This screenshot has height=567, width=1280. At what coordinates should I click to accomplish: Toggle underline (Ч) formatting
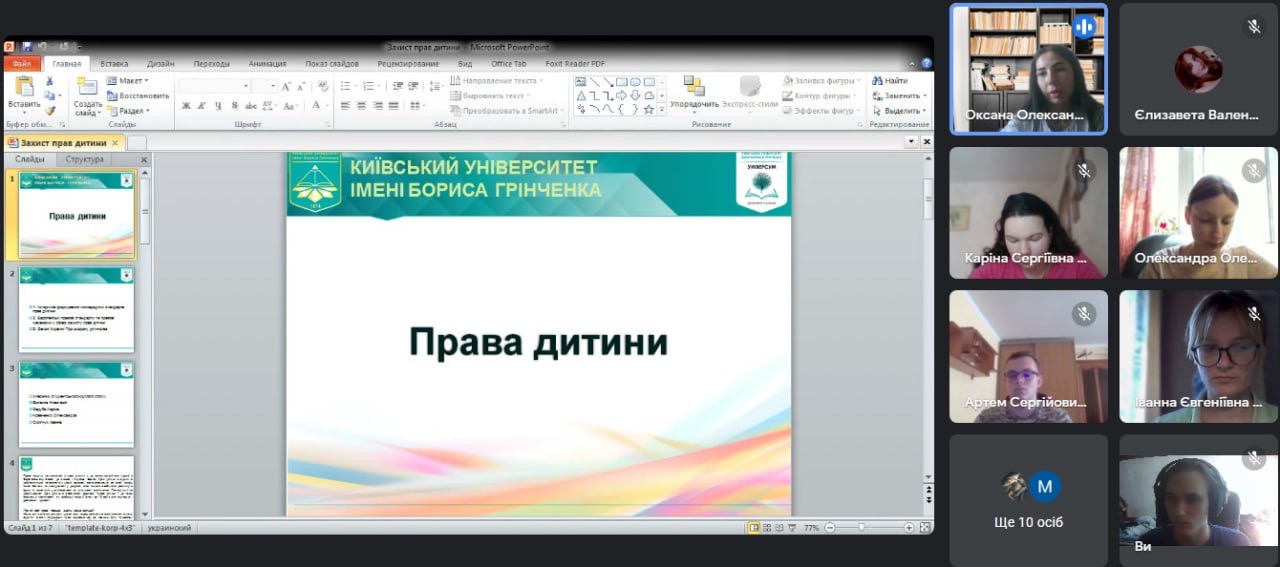(x=217, y=106)
